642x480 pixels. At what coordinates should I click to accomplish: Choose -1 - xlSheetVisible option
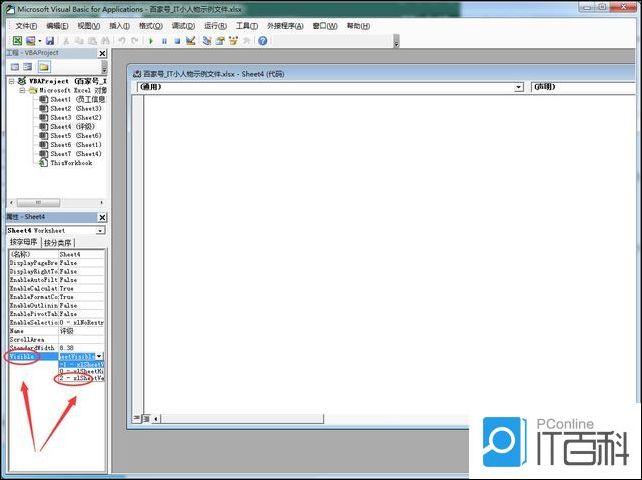(x=81, y=364)
